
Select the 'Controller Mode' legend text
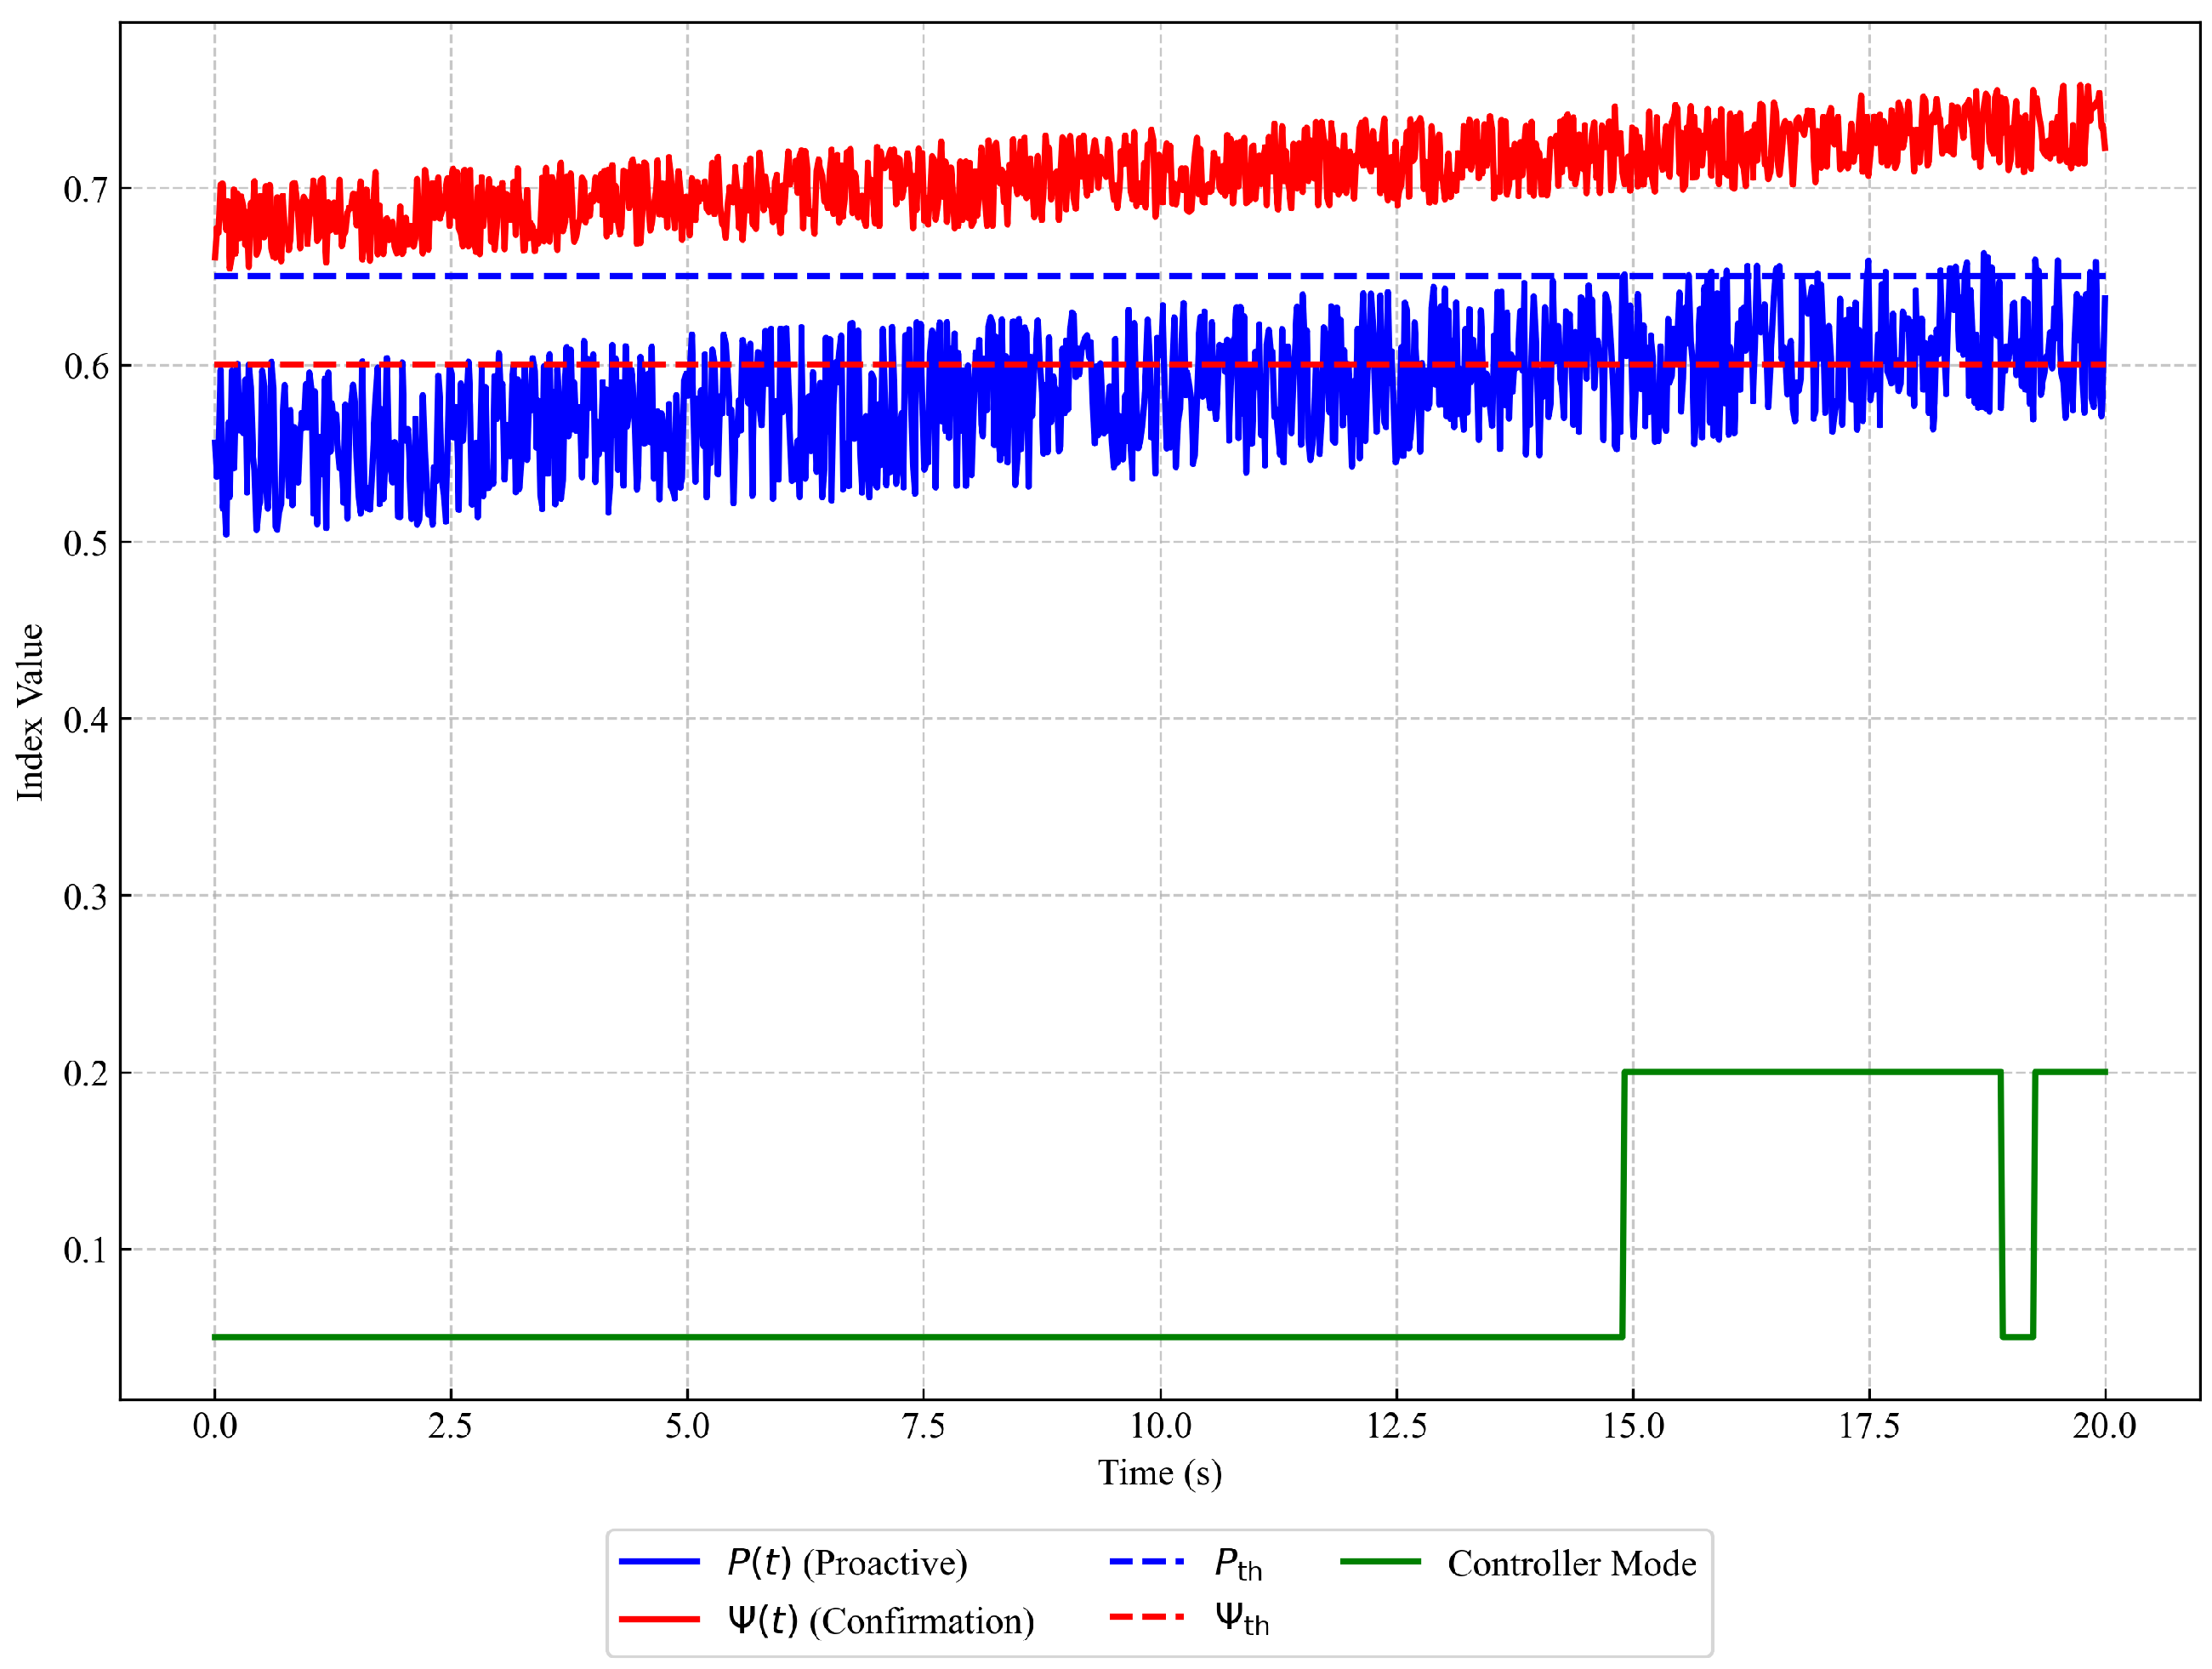pyautogui.click(x=1571, y=1563)
